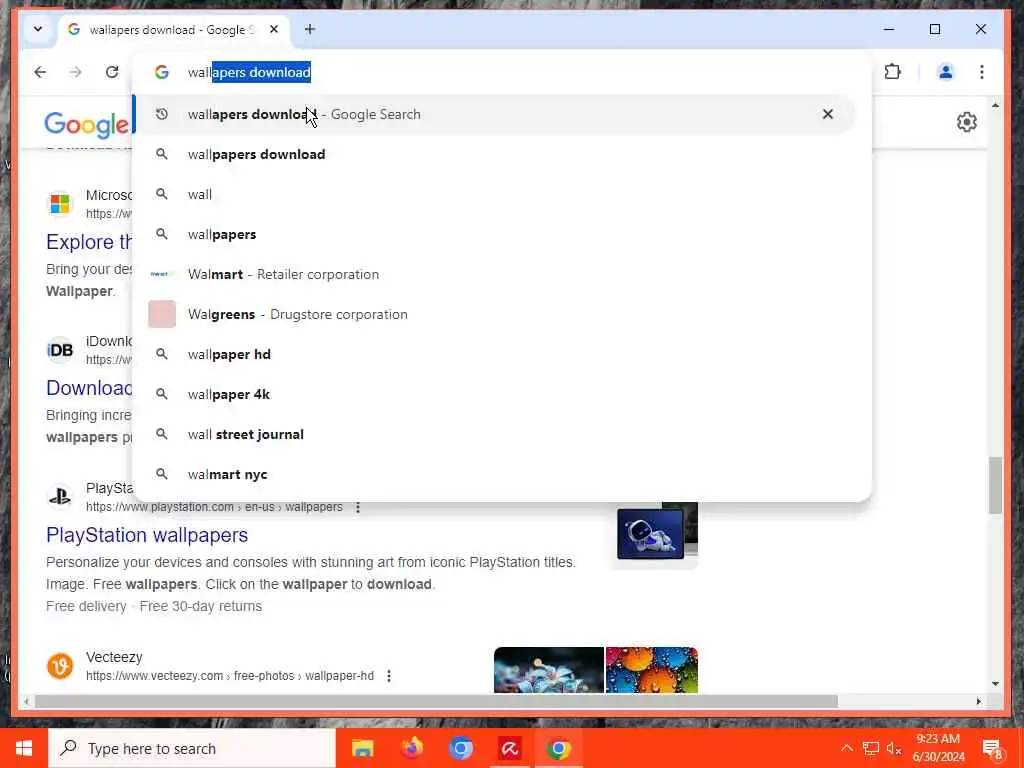Click the Vecteezy colorful droplets thumbnail
The image size is (1024, 768).
[x=652, y=670]
